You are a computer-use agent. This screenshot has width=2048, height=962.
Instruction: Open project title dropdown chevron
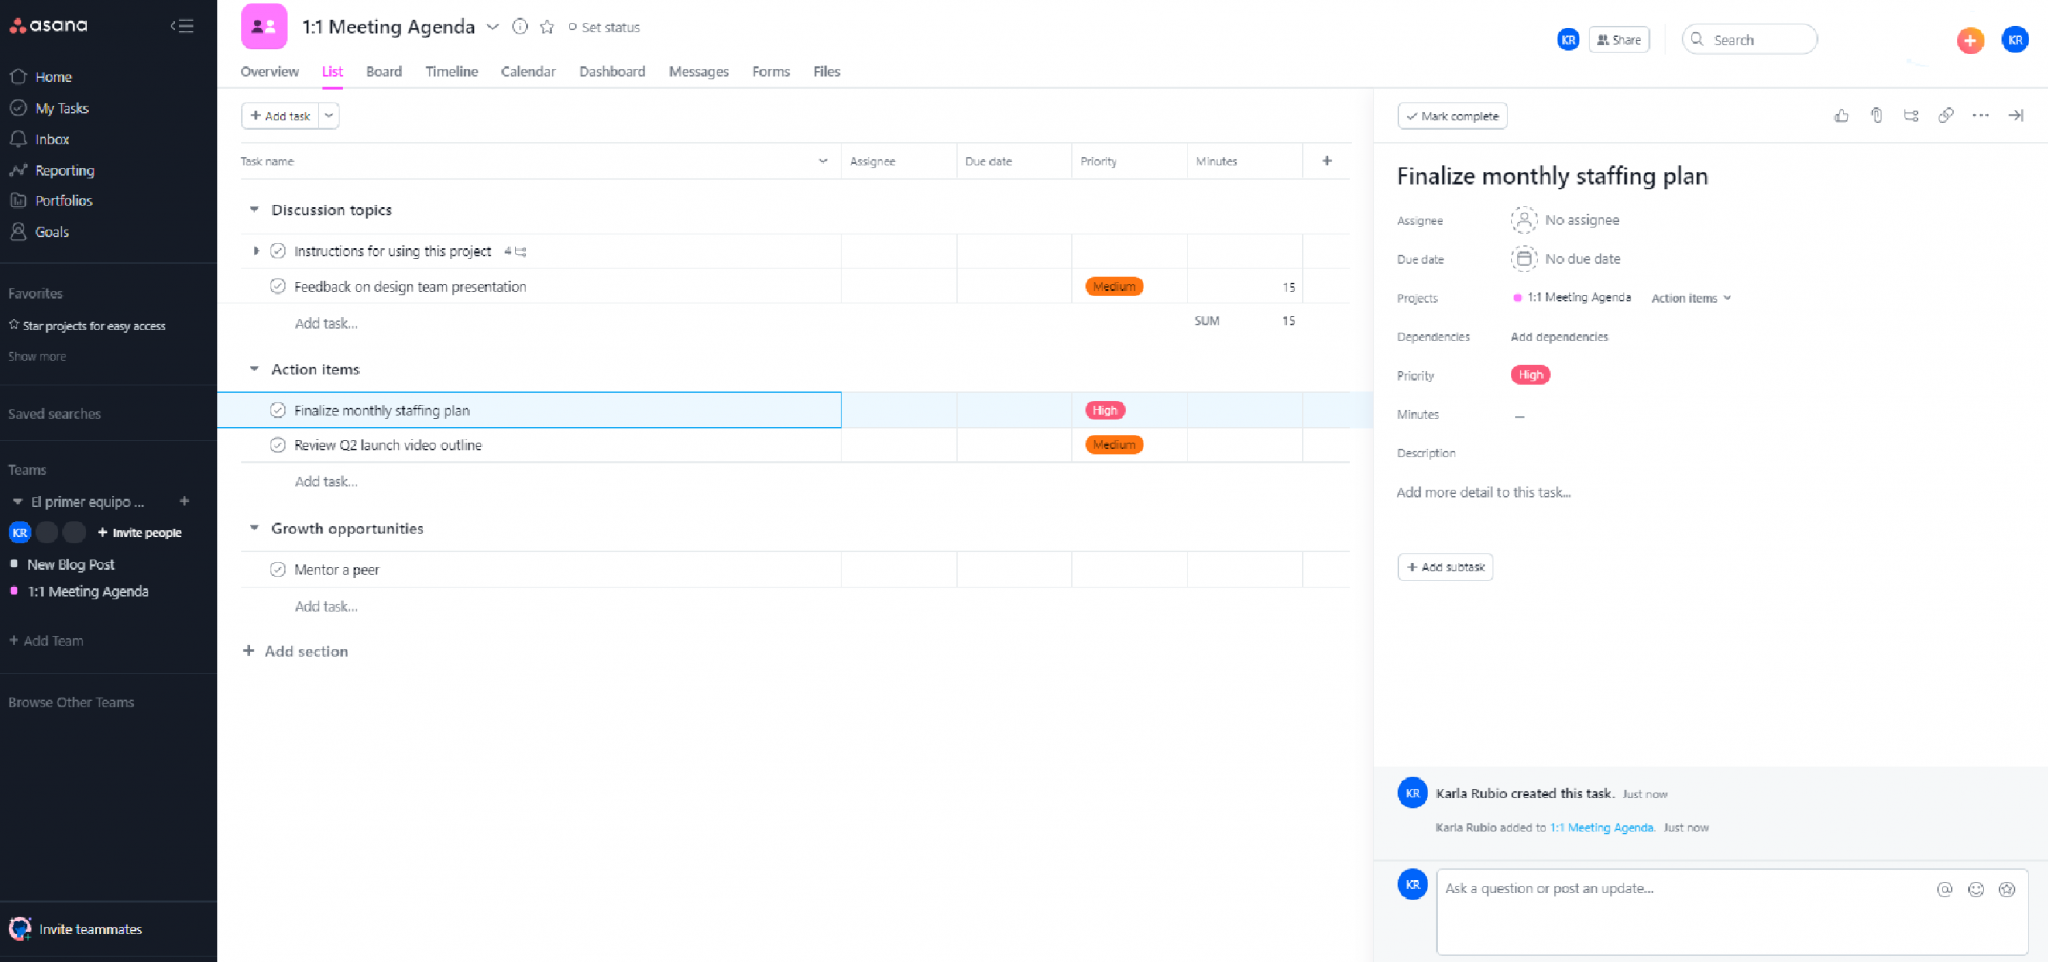pos(493,27)
